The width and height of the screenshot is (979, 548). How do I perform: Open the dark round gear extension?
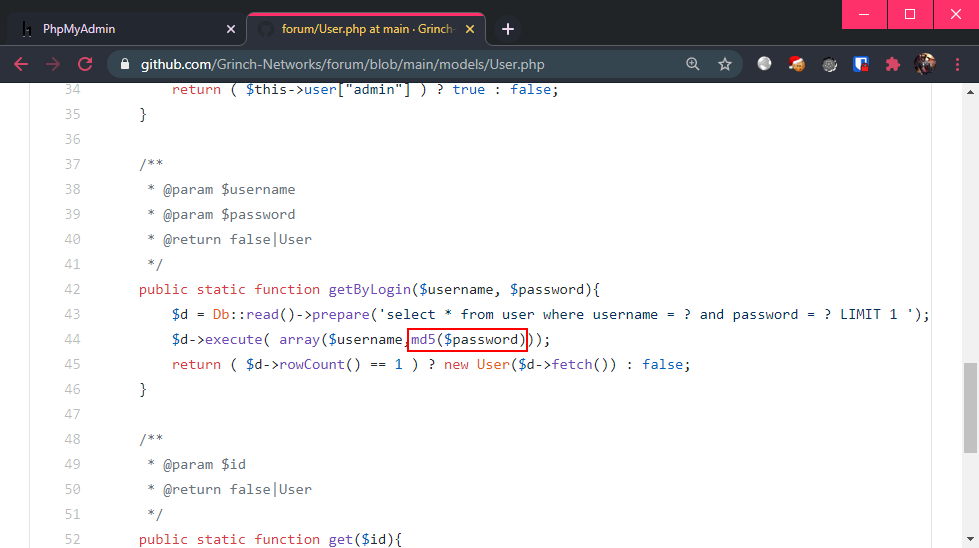829,64
